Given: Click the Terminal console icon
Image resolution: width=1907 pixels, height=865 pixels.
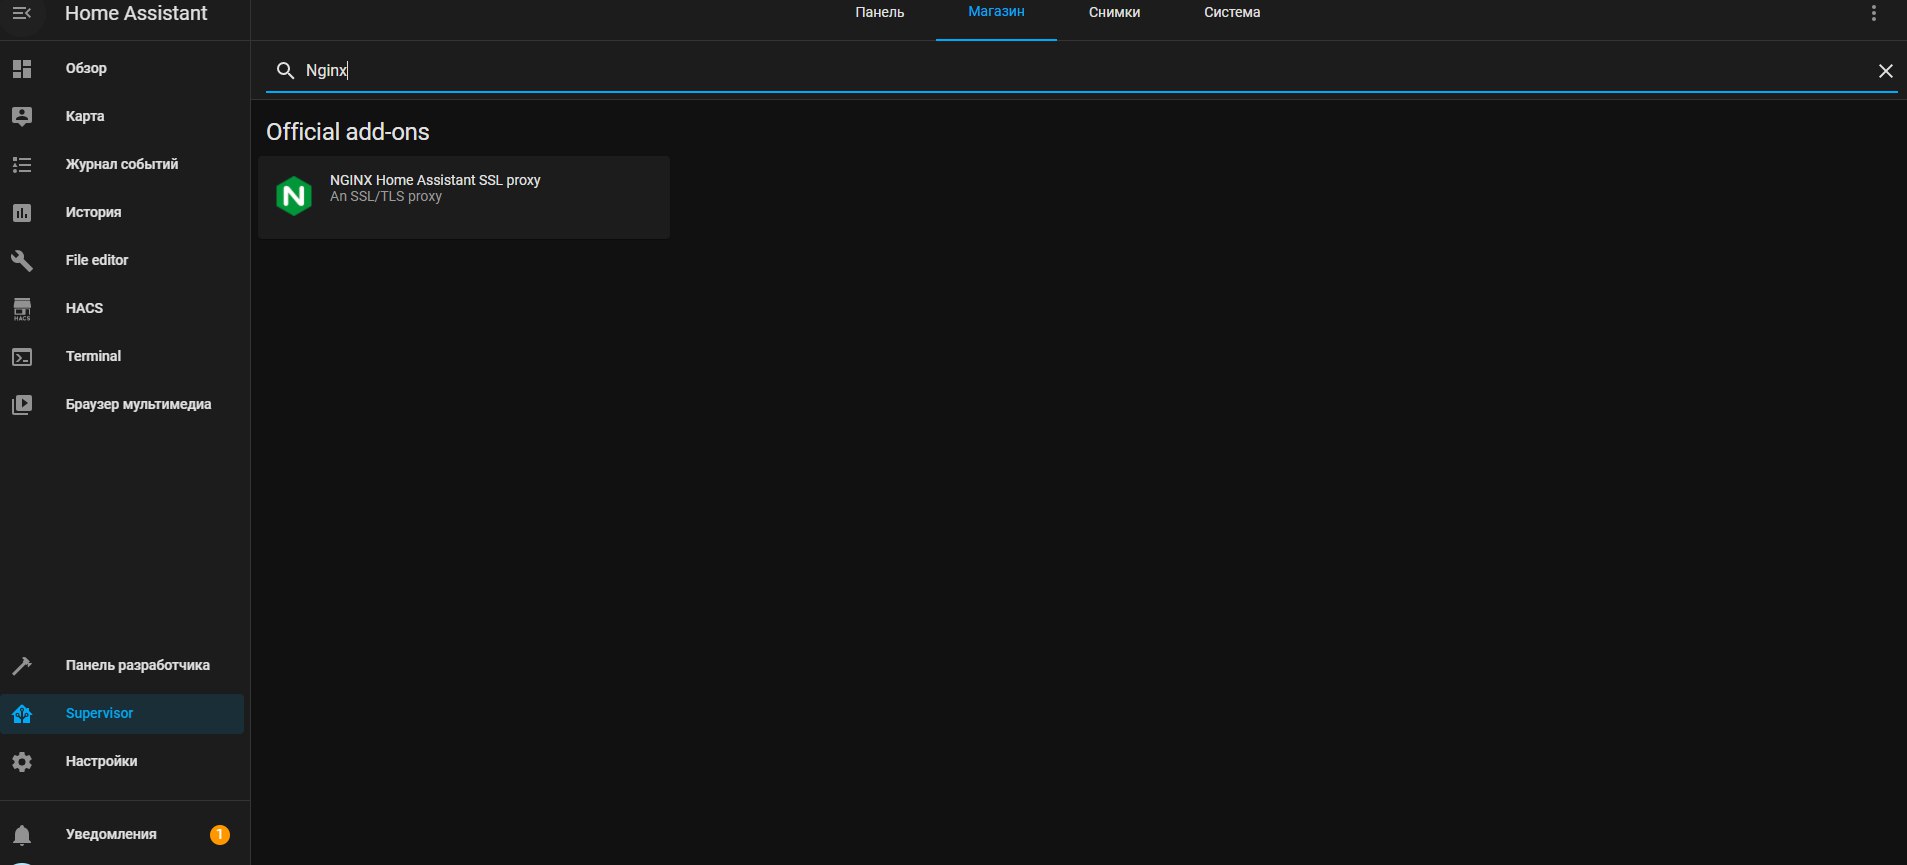Looking at the screenshot, I should 22,356.
